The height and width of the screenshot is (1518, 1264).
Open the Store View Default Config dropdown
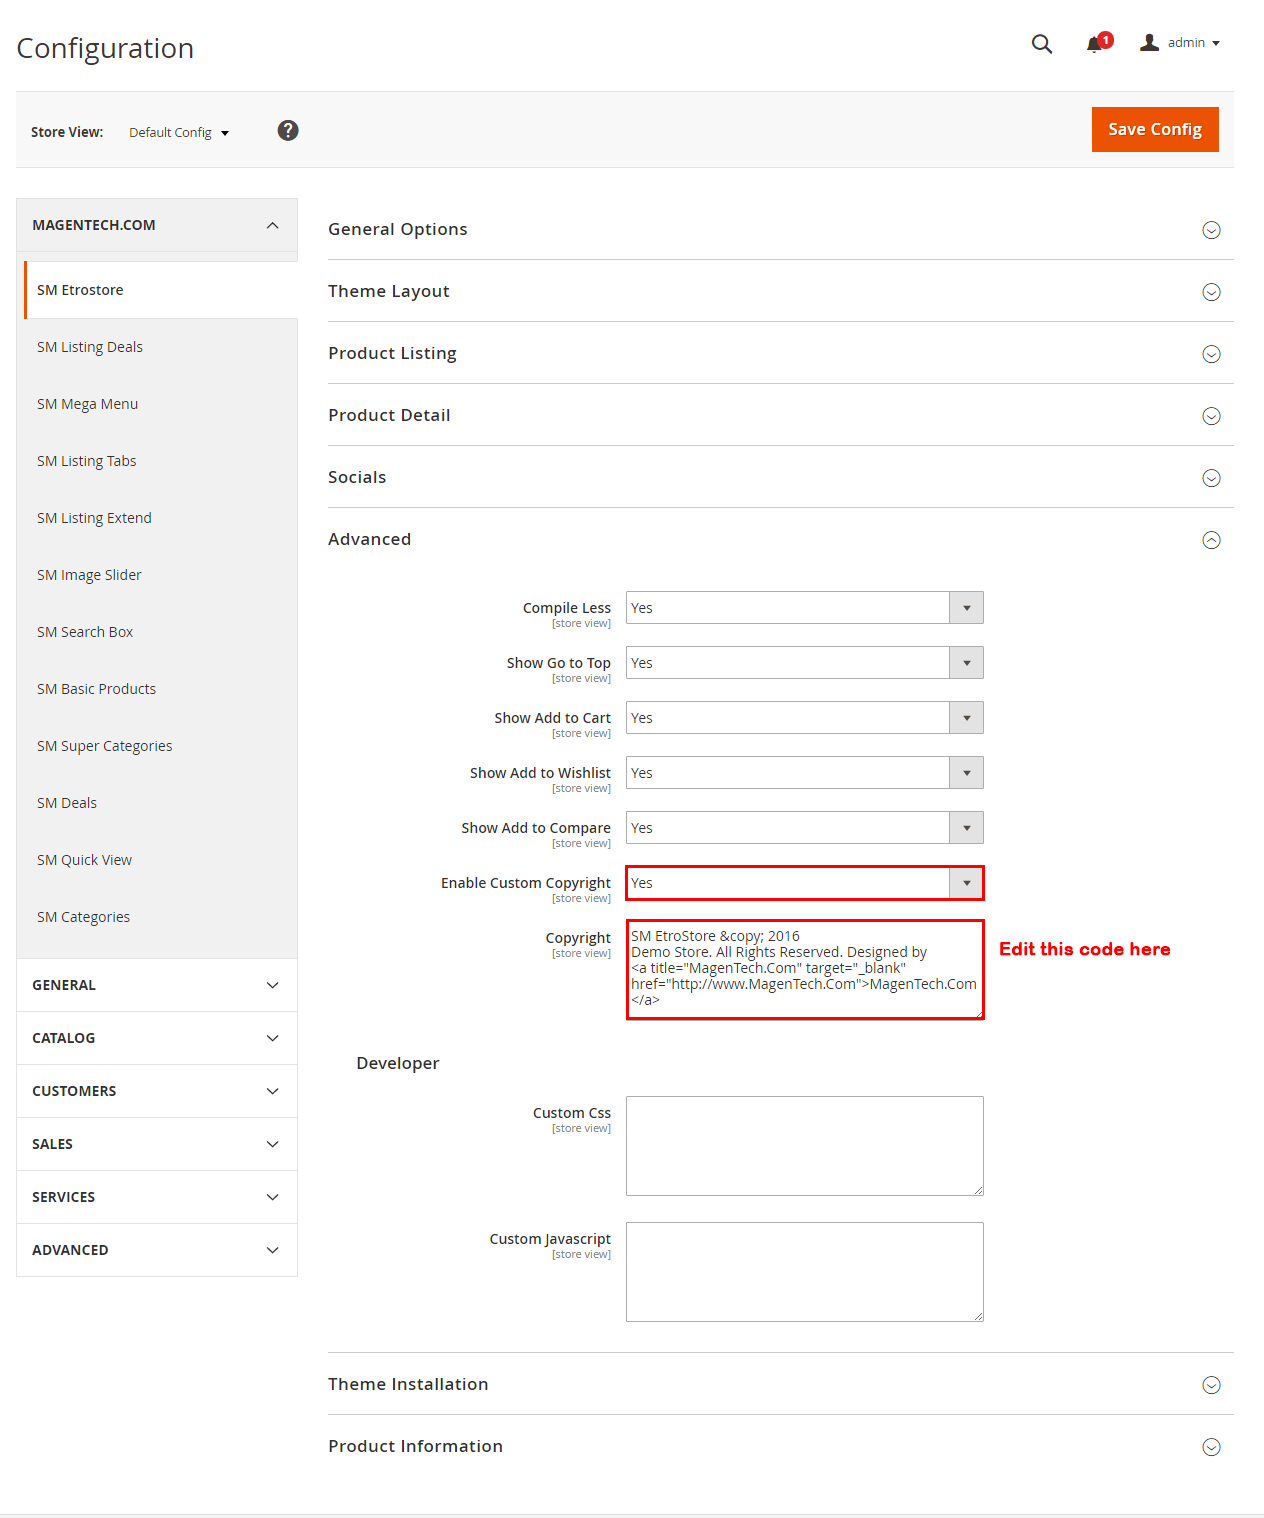pyautogui.click(x=179, y=133)
